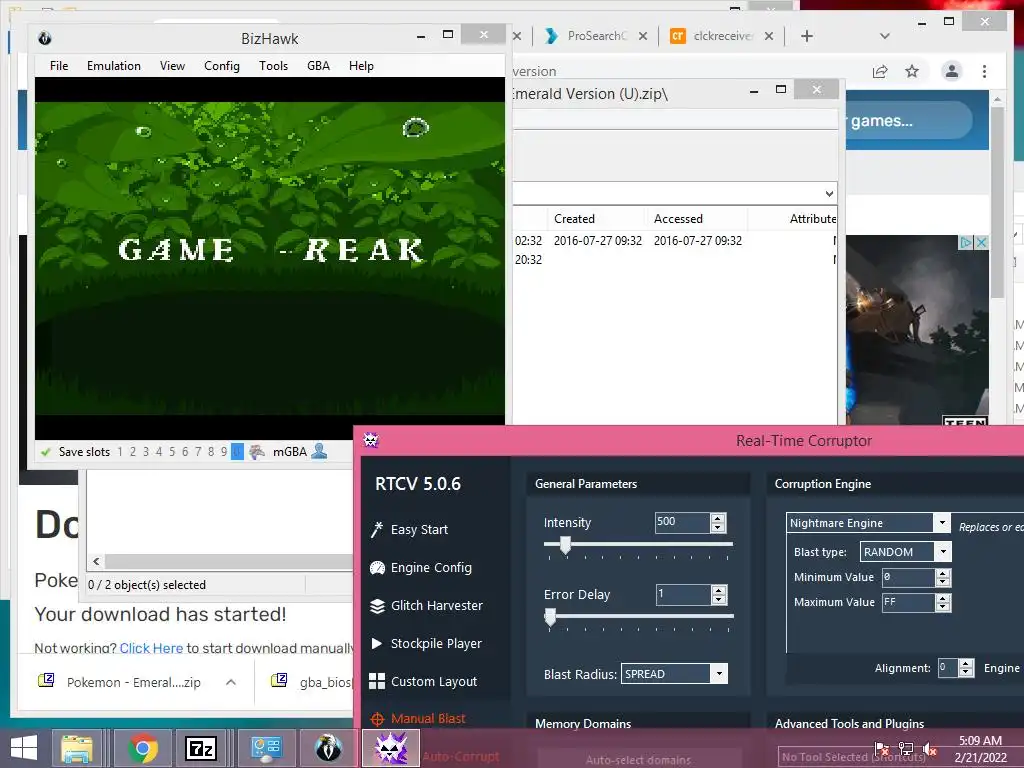Image resolution: width=1024 pixels, height=768 pixels.
Task: Open BizHawk from taskbar
Action: [x=328, y=748]
